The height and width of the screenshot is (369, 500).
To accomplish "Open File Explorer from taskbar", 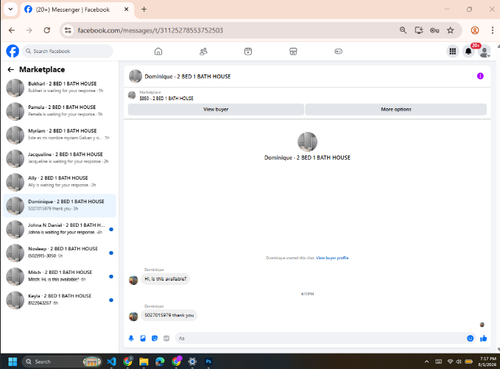I will (x=144, y=361).
